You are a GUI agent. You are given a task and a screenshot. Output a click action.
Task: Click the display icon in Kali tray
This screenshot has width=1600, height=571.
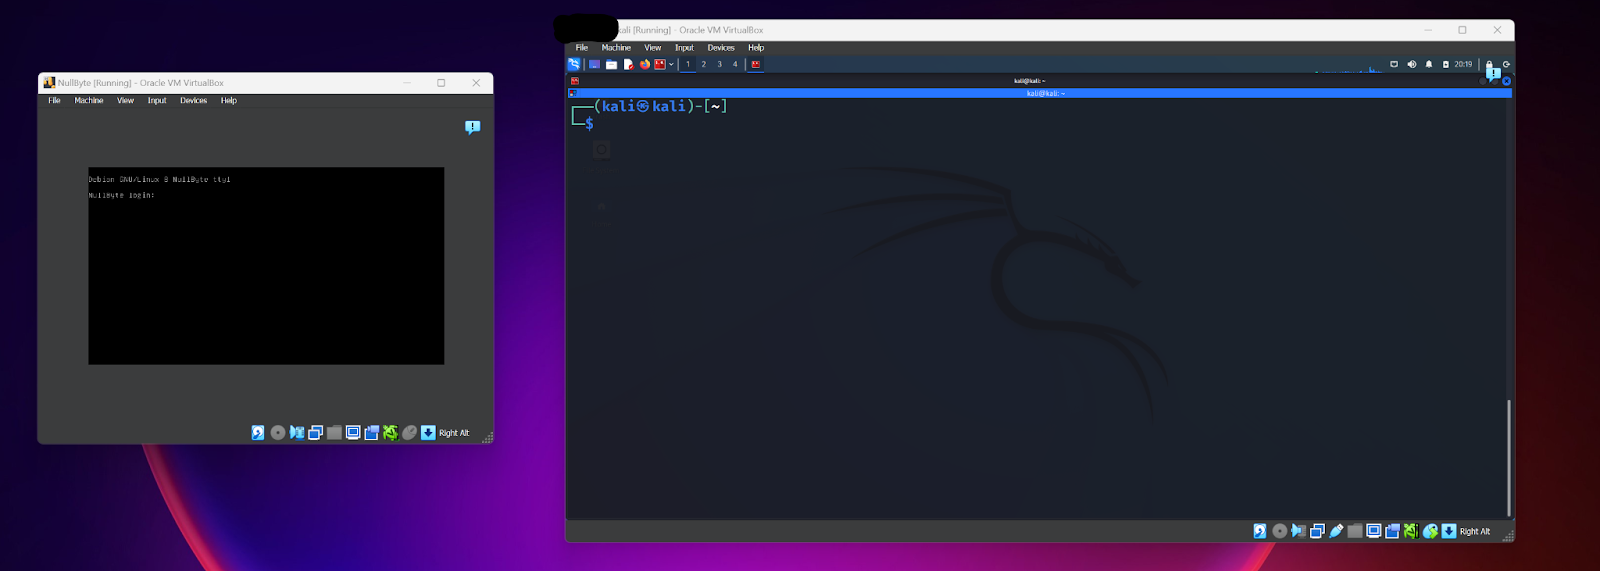(1394, 64)
